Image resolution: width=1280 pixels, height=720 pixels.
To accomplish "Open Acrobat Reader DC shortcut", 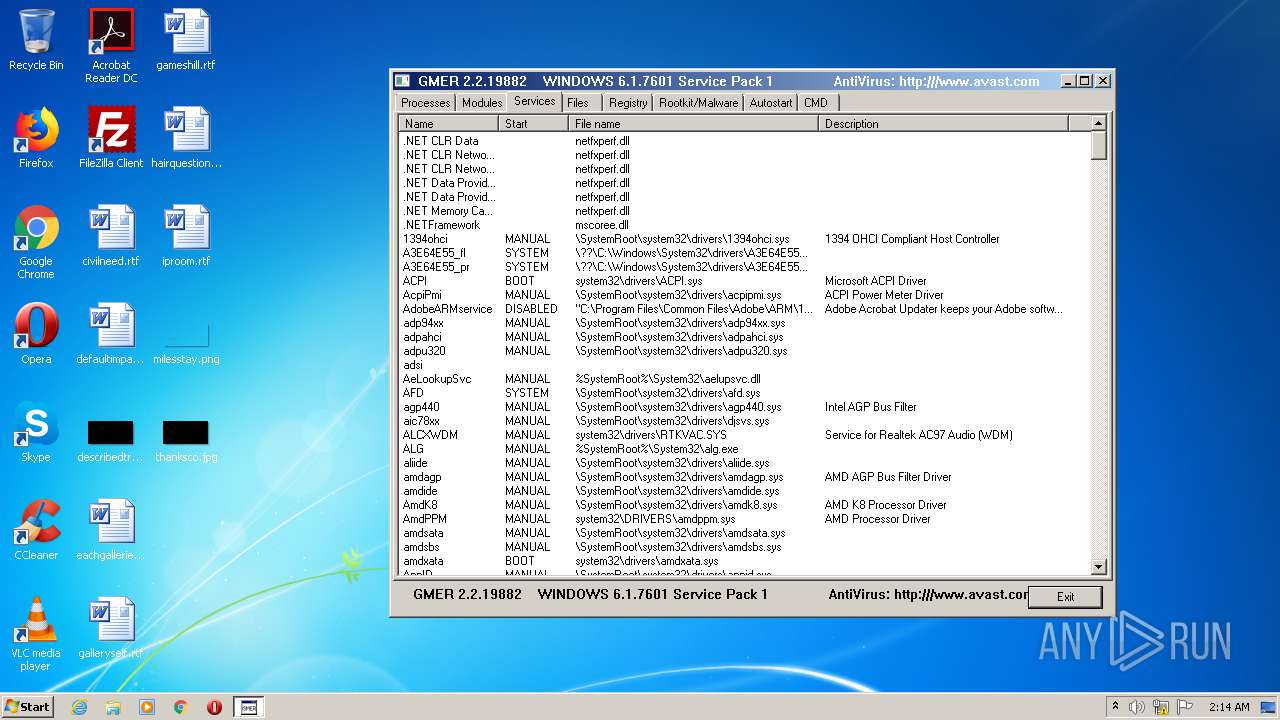I will coord(111,46).
